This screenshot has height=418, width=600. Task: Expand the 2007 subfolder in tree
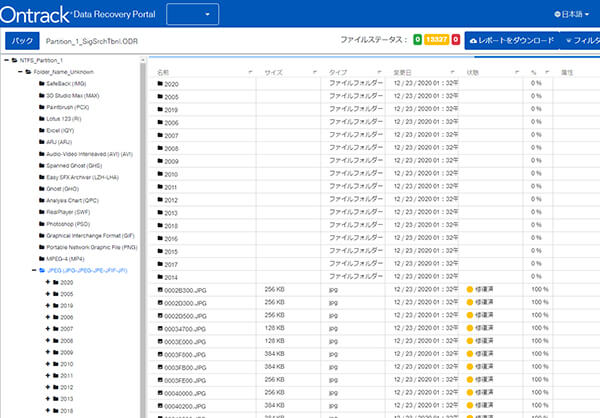(48, 328)
